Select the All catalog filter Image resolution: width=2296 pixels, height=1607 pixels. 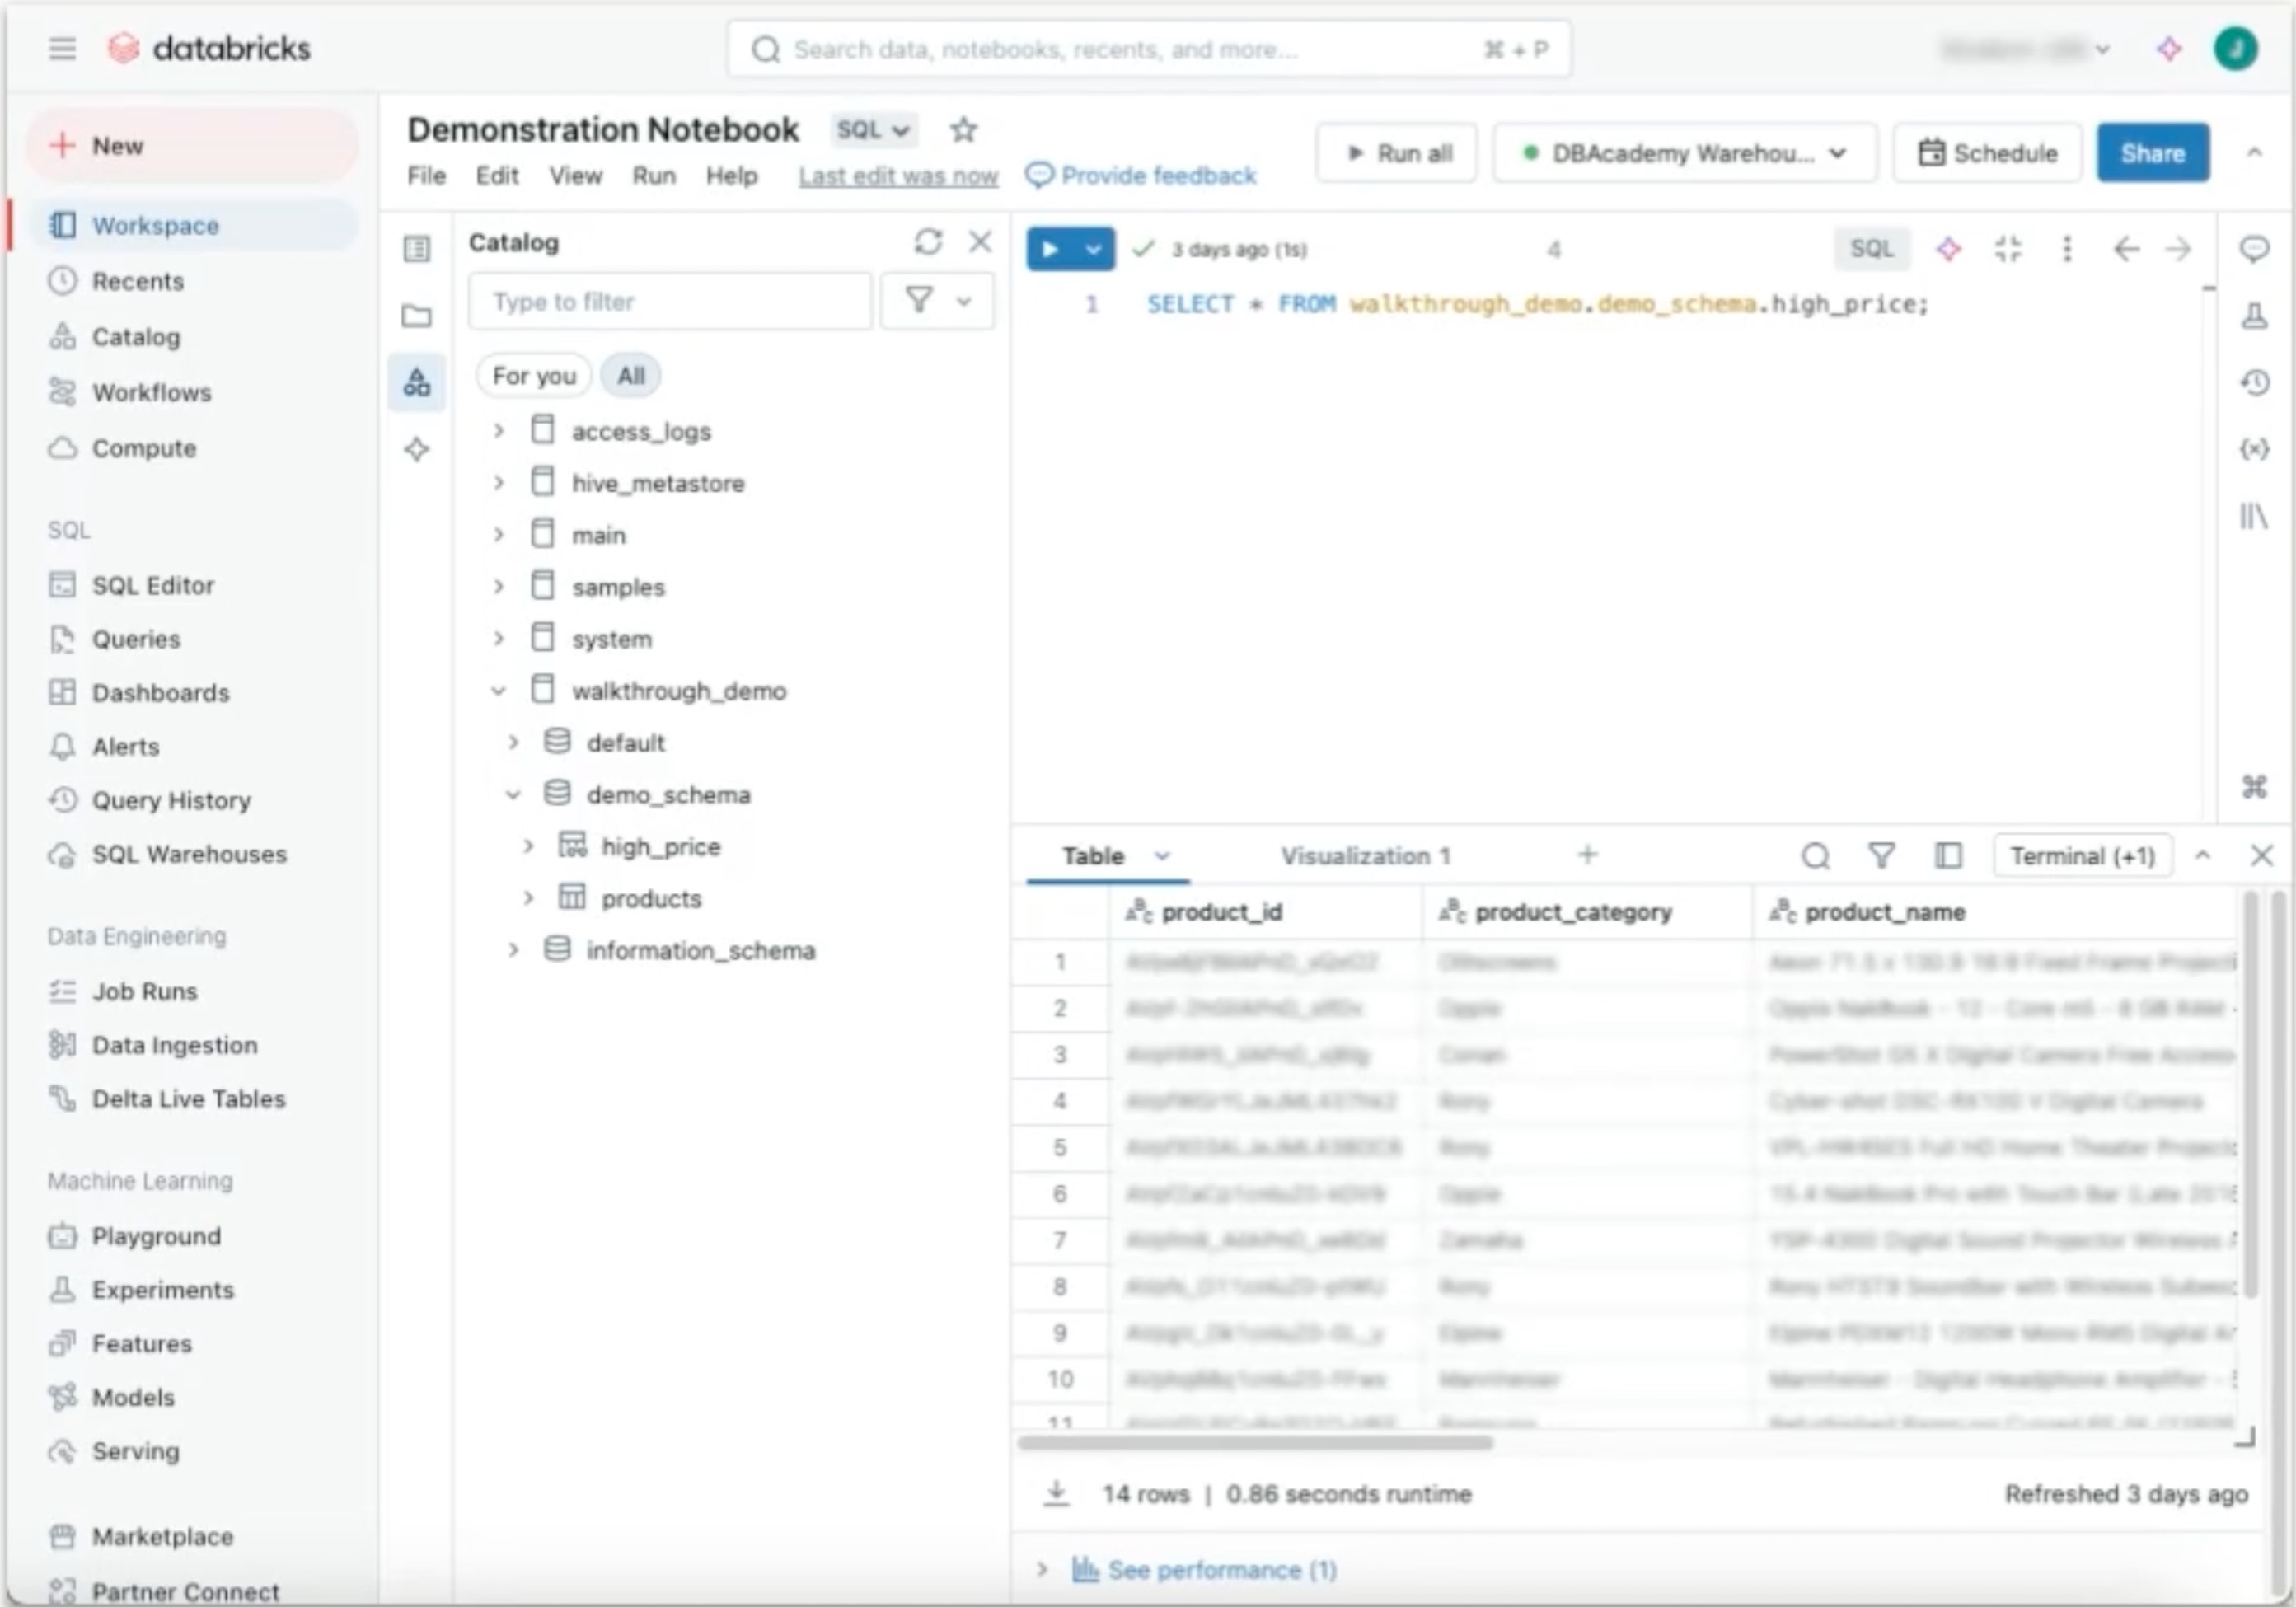point(631,376)
